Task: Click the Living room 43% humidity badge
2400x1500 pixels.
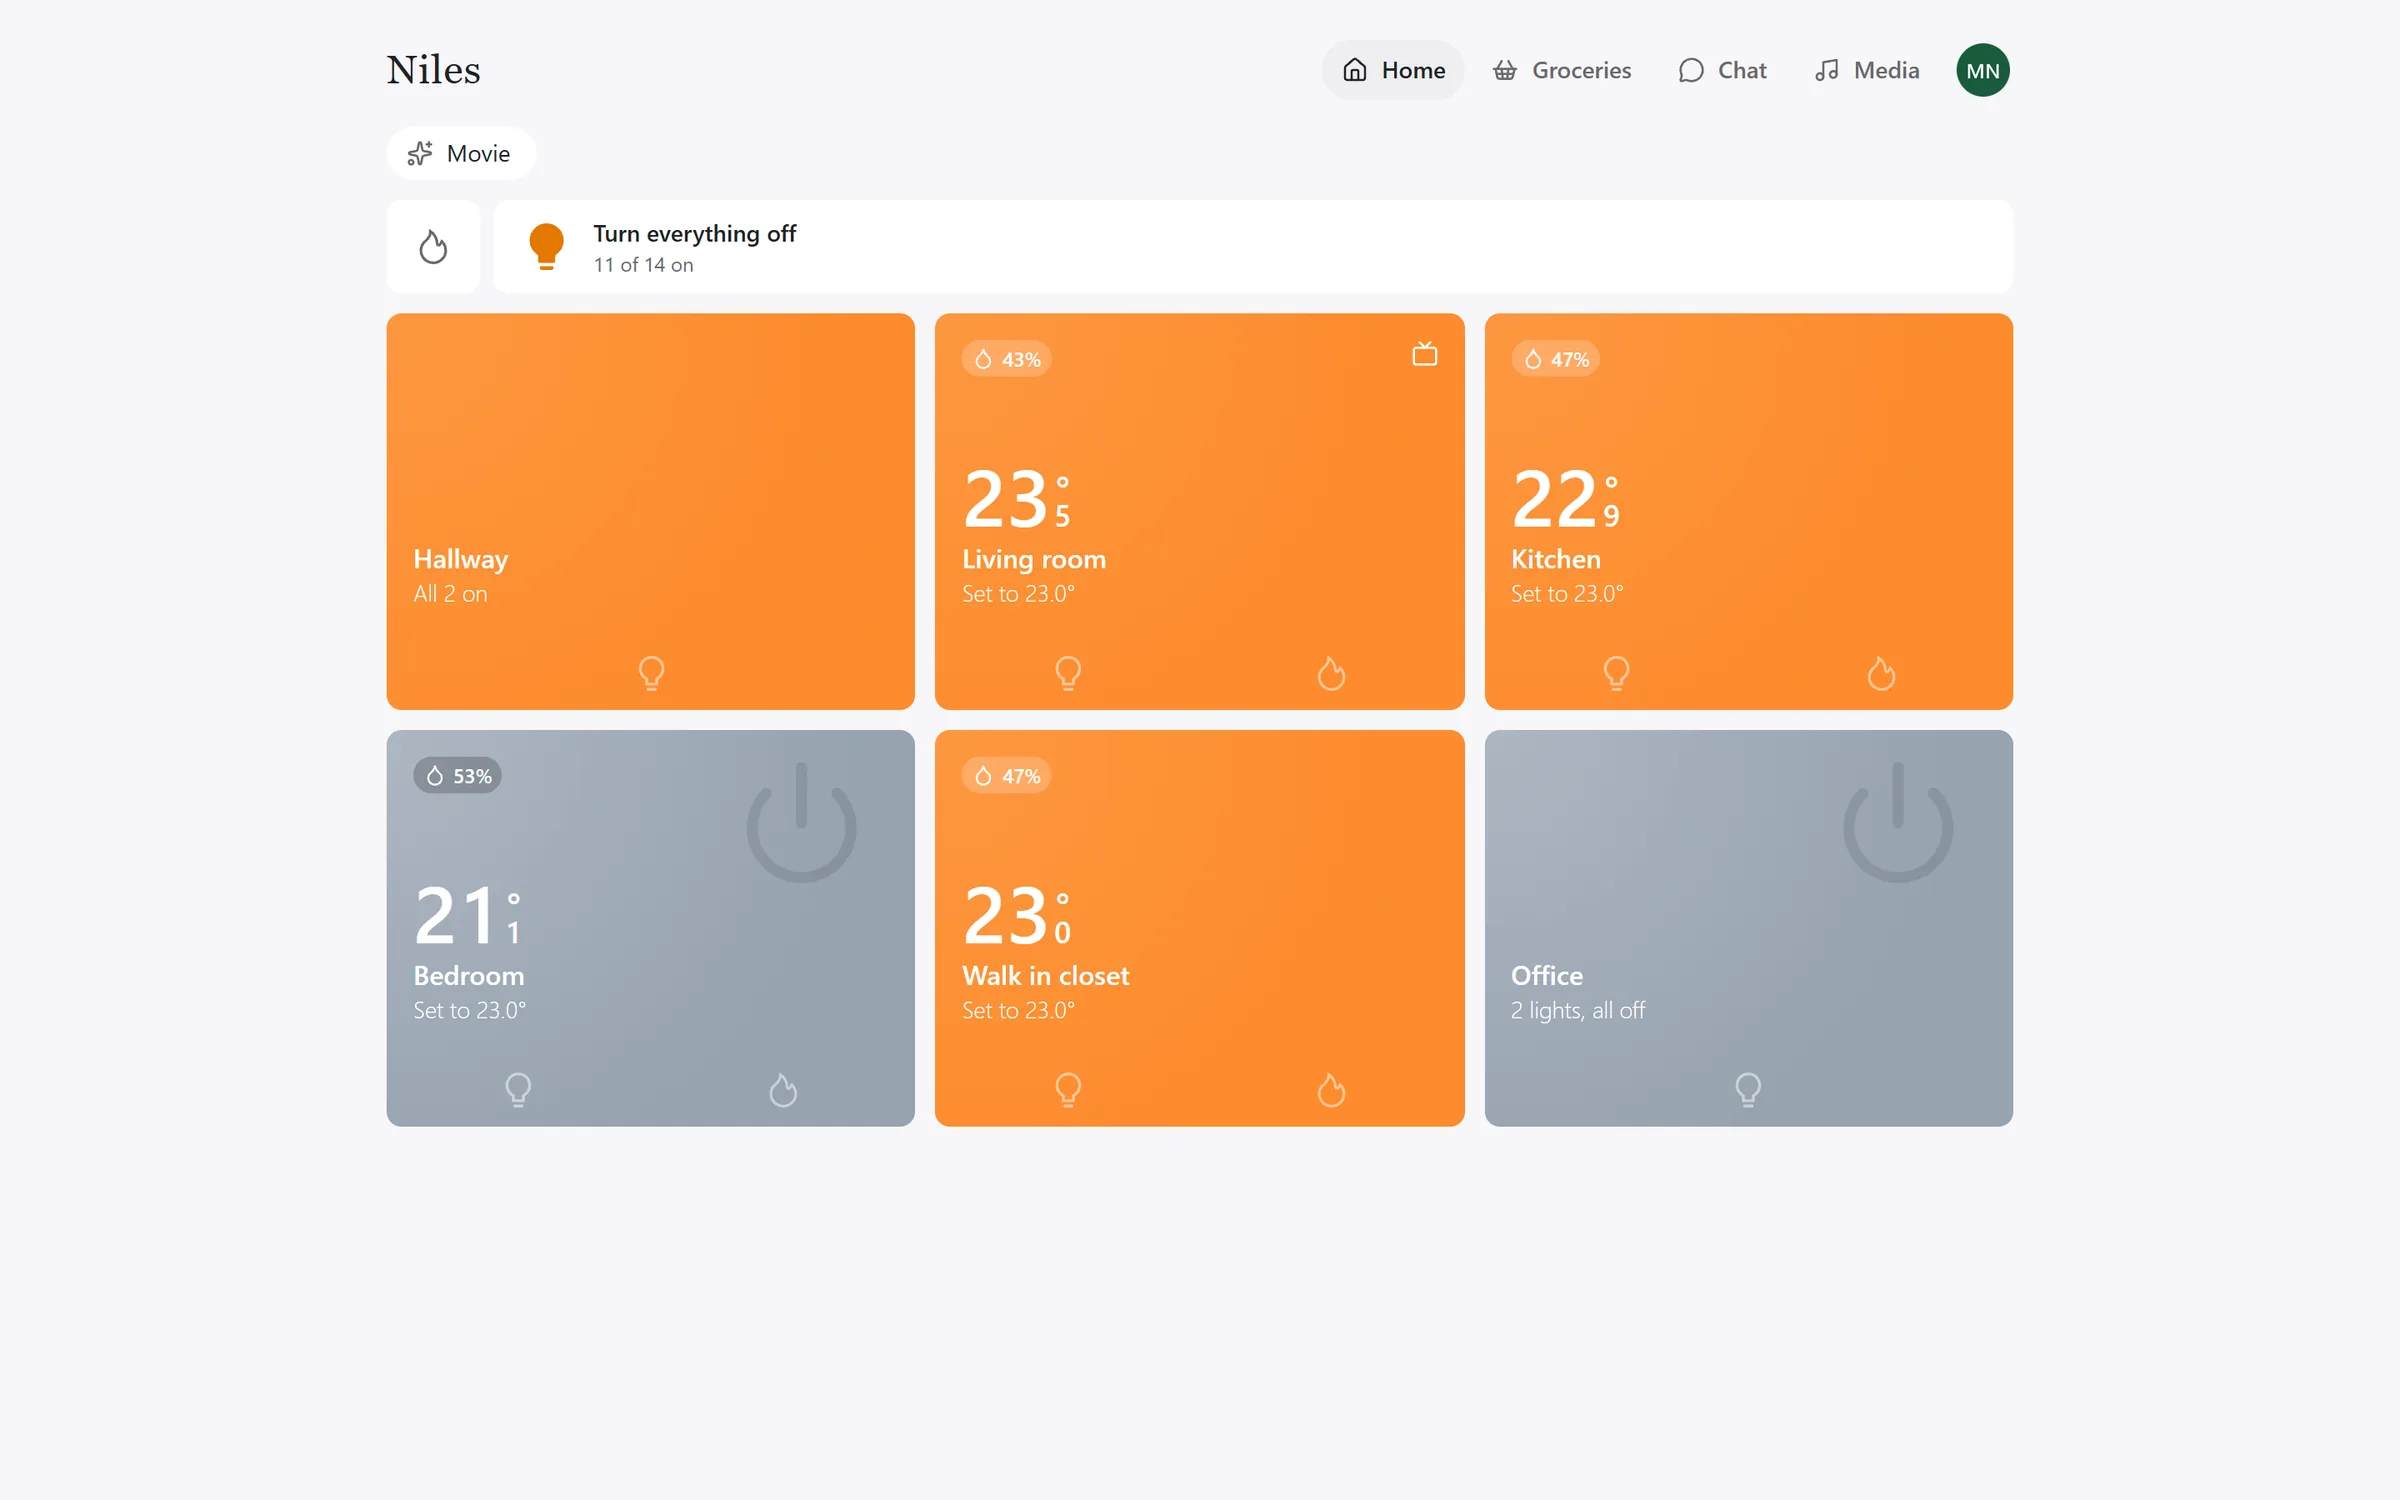Action: [1007, 359]
